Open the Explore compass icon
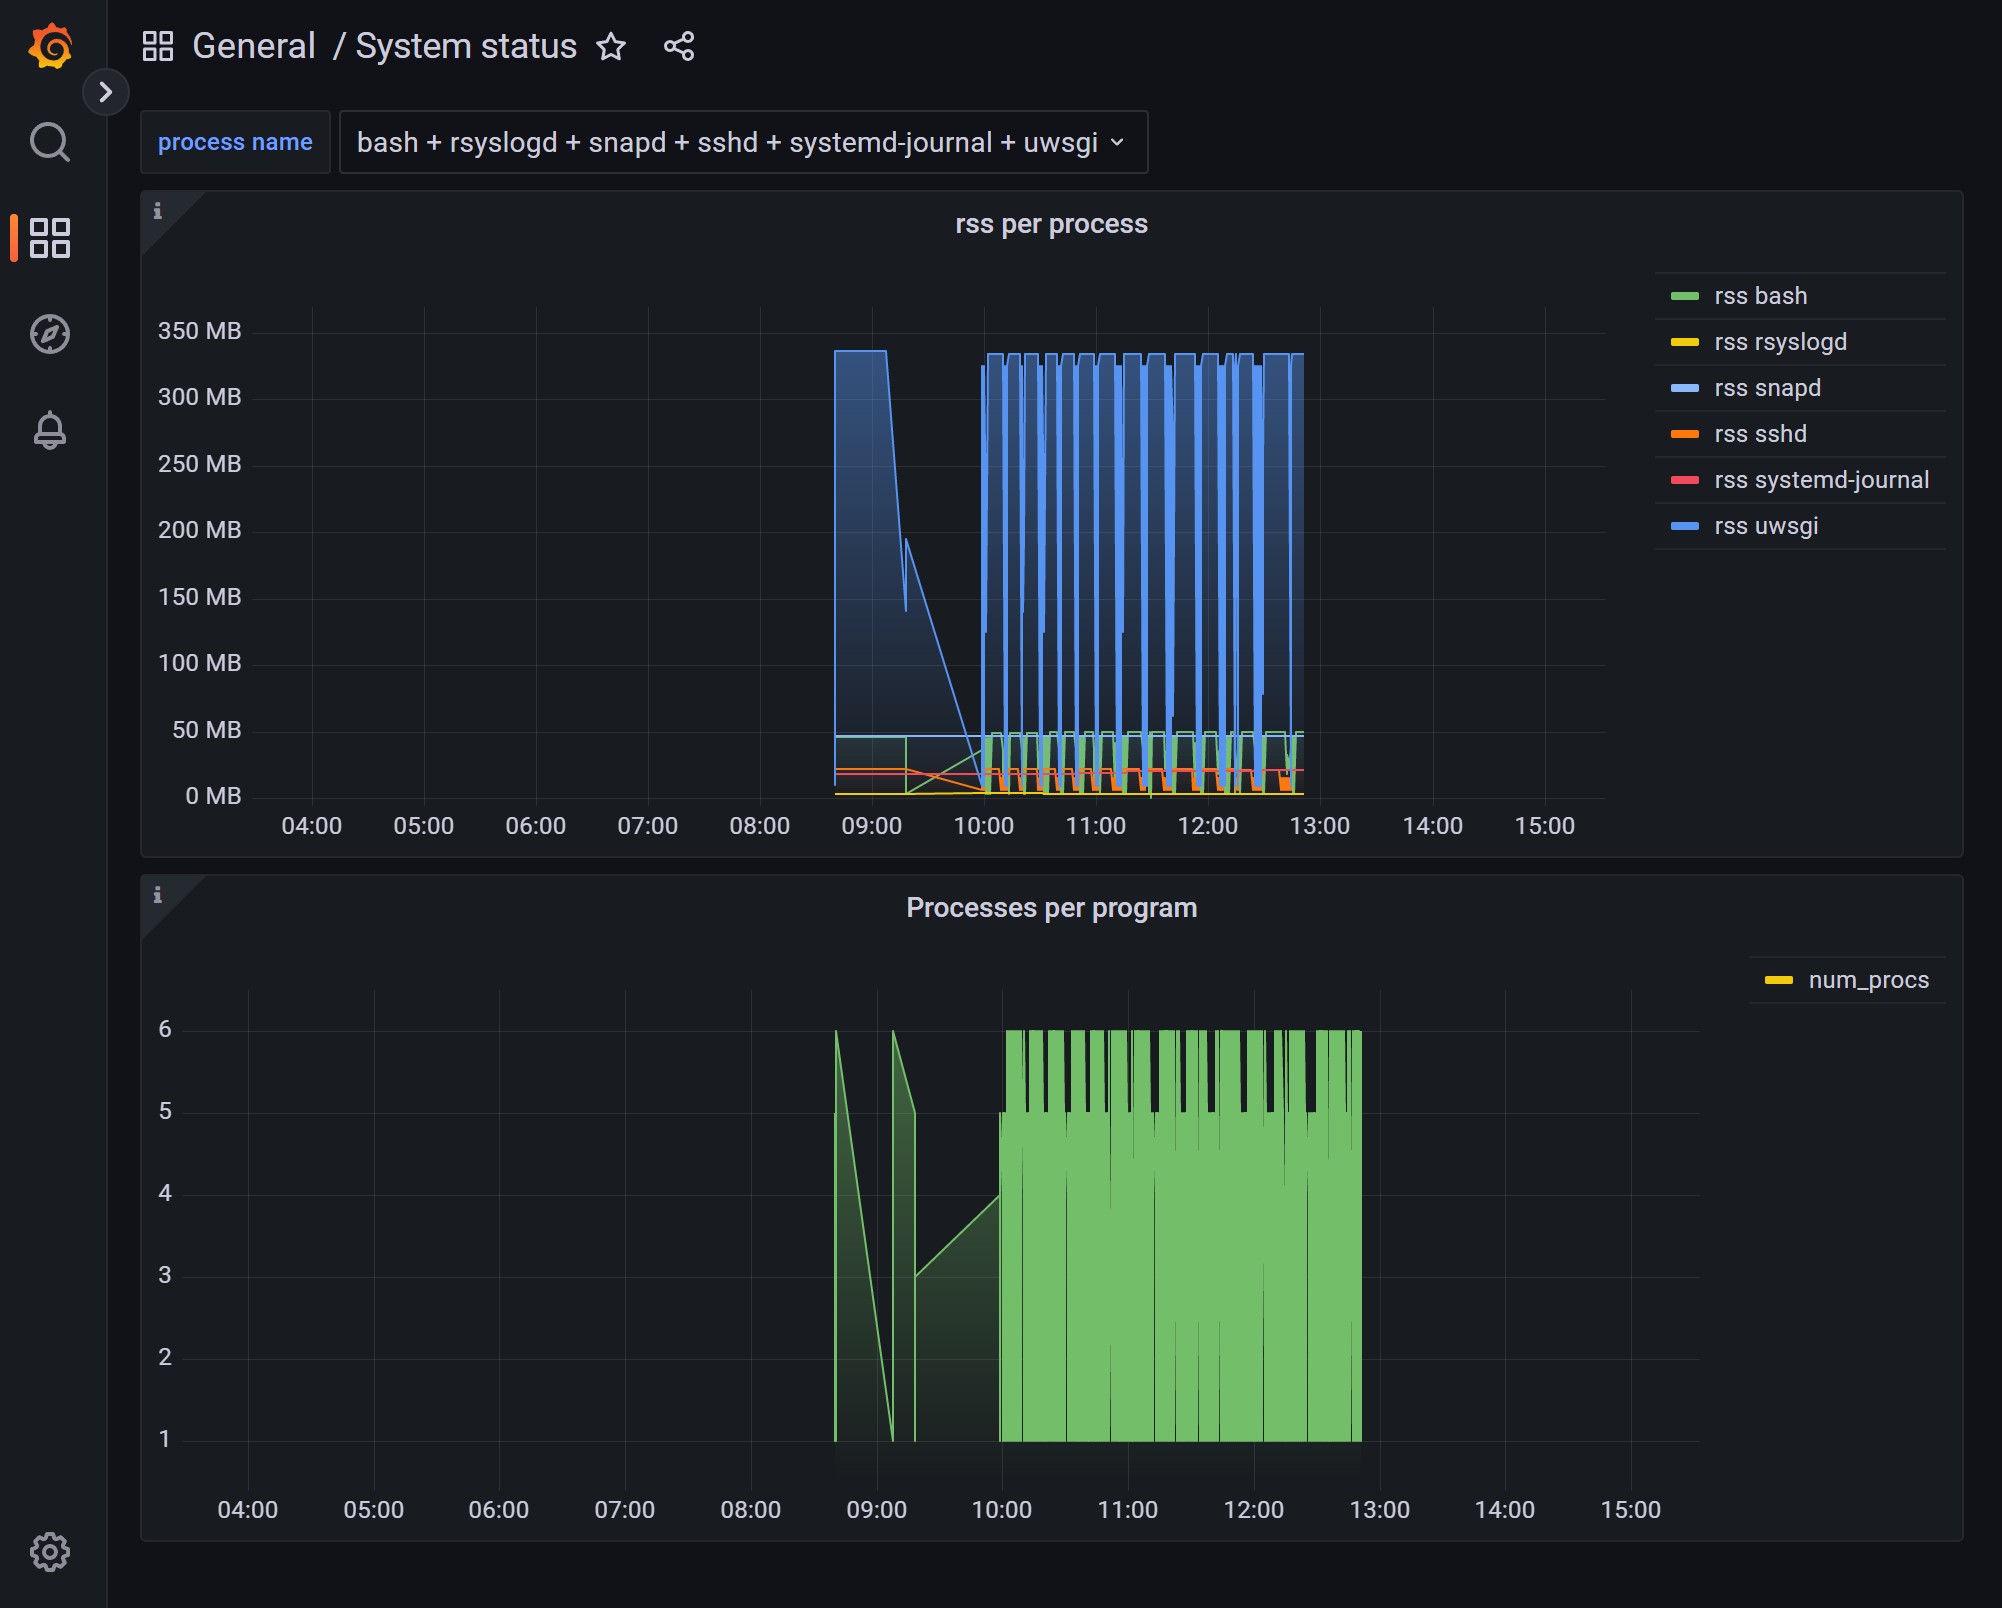This screenshot has width=2002, height=1608. point(50,334)
